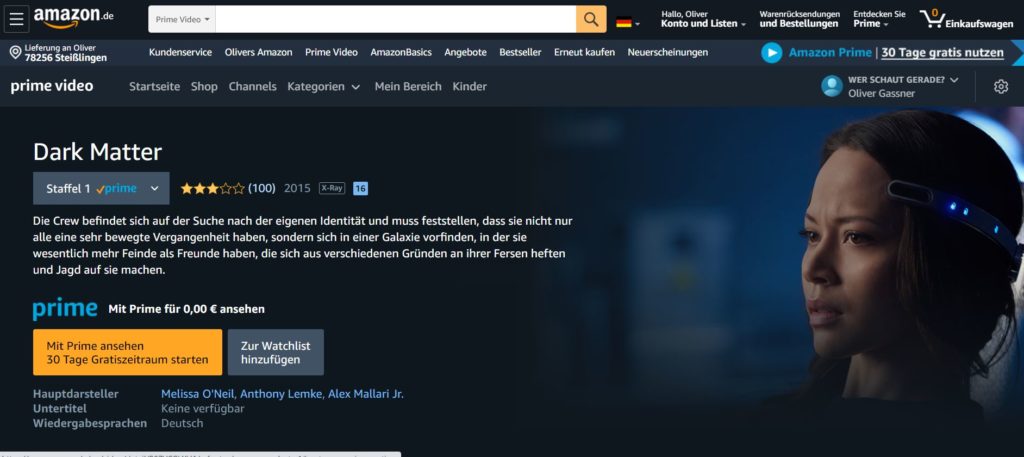Click the (100) reviews count

pos(262,188)
